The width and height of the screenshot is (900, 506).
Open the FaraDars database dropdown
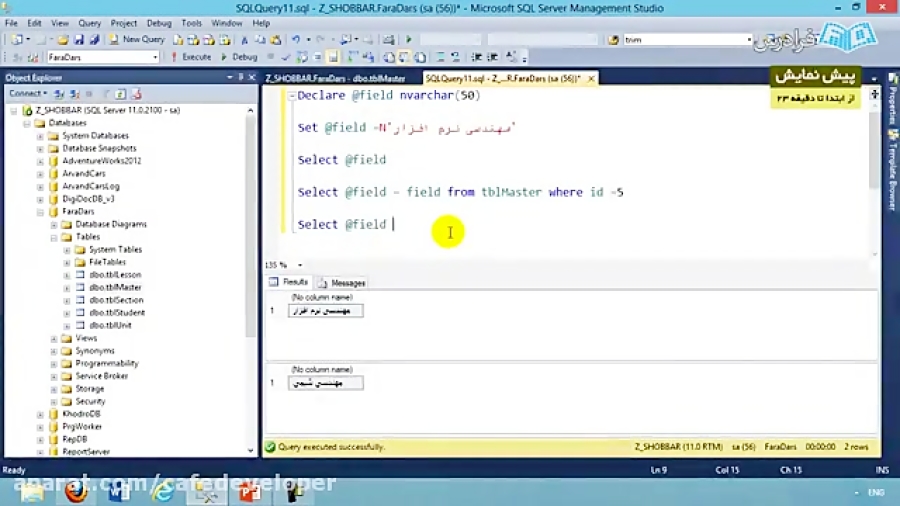pyautogui.click(x=155, y=57)
